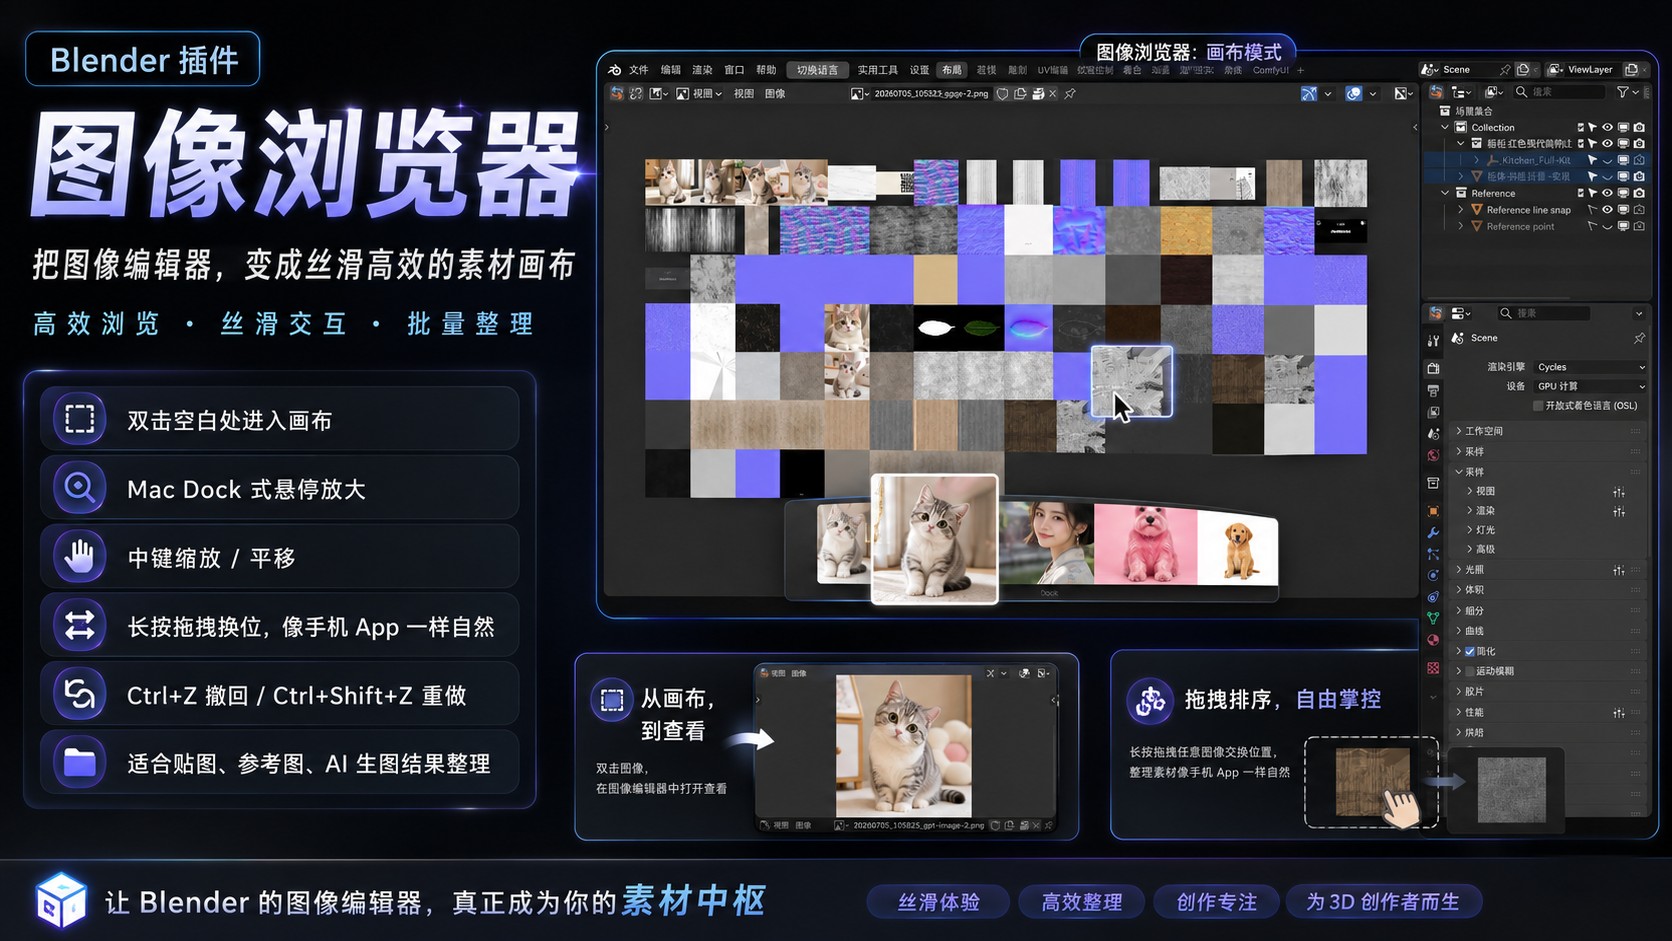Open the 文件 menu
1672x941 pixels.
(x=638, y=70)
